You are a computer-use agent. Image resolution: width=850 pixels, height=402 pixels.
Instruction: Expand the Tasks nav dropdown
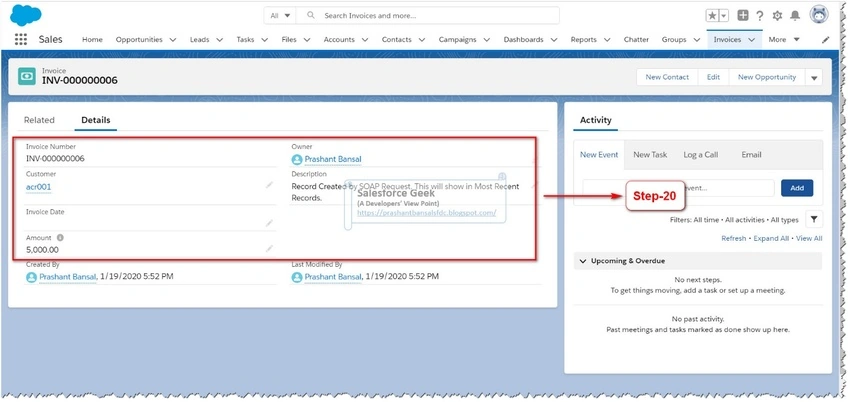pyautogui.click(x=265, y=40)
